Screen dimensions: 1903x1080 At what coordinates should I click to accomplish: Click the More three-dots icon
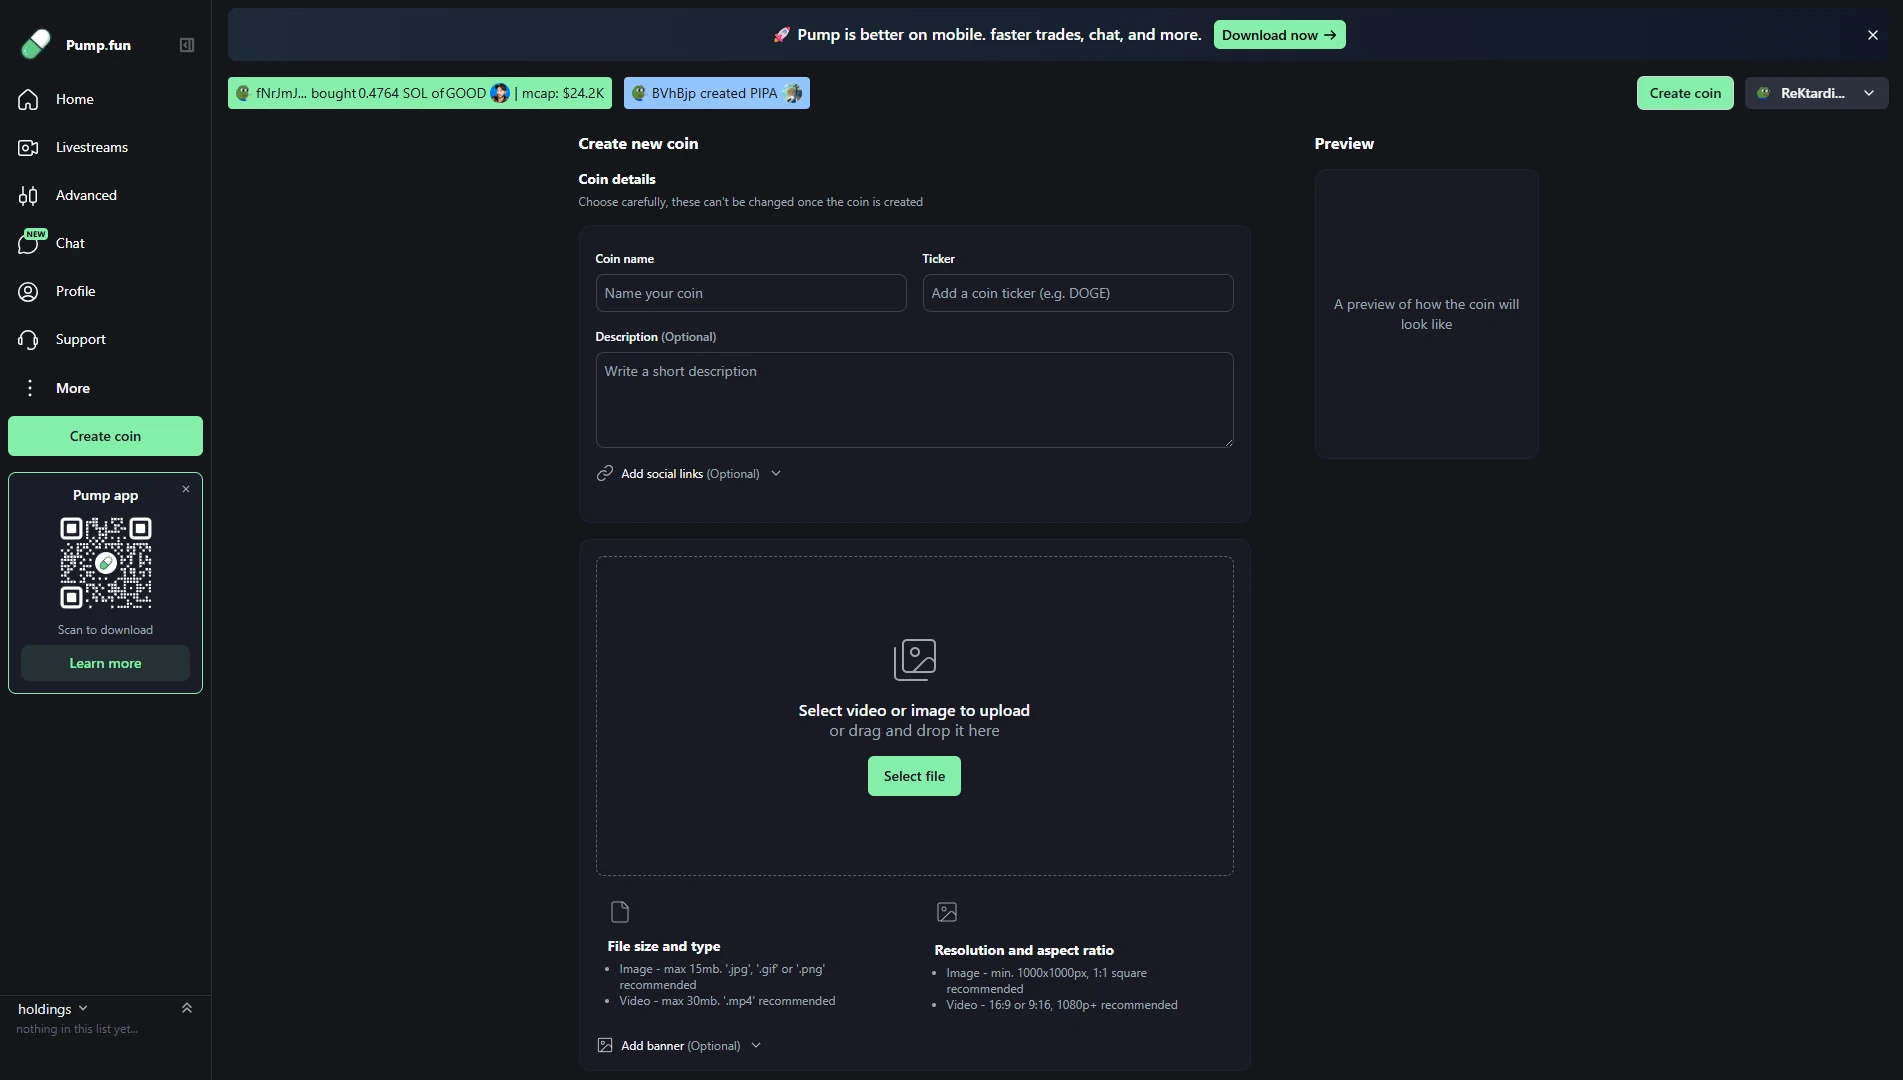pyautogui.click(x=29, y=388)
